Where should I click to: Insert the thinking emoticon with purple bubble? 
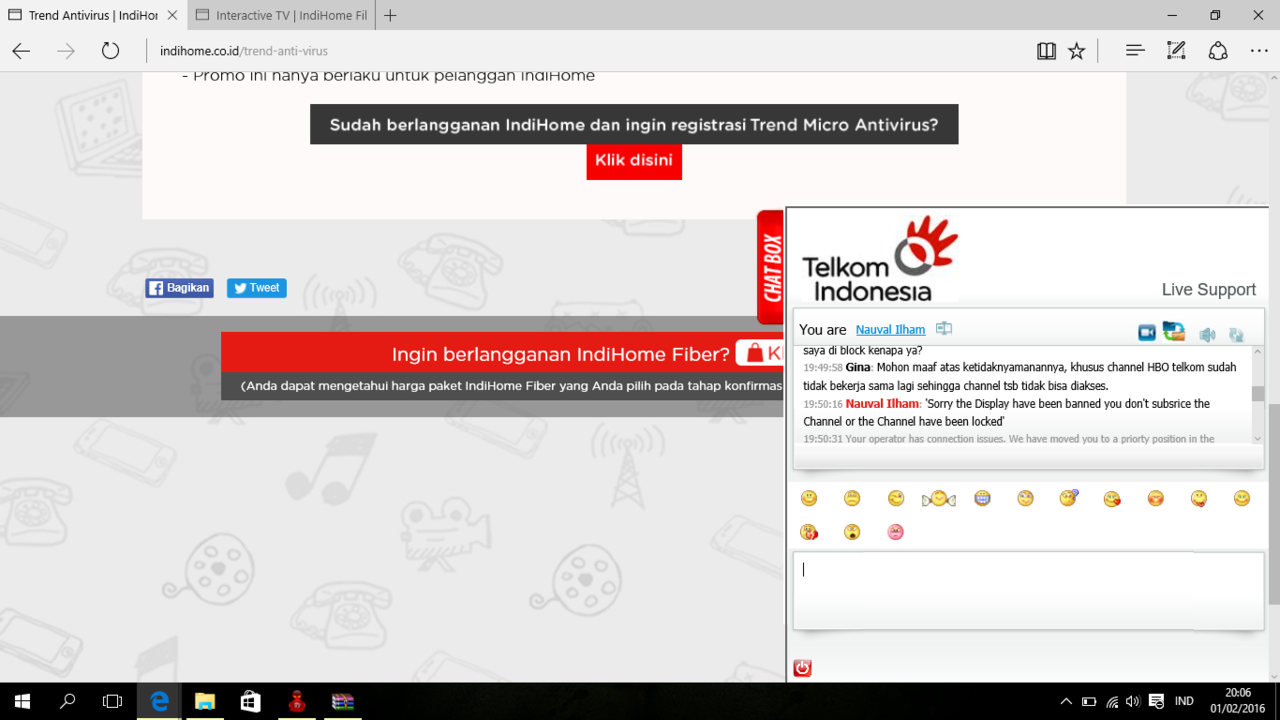point(1068,498)
